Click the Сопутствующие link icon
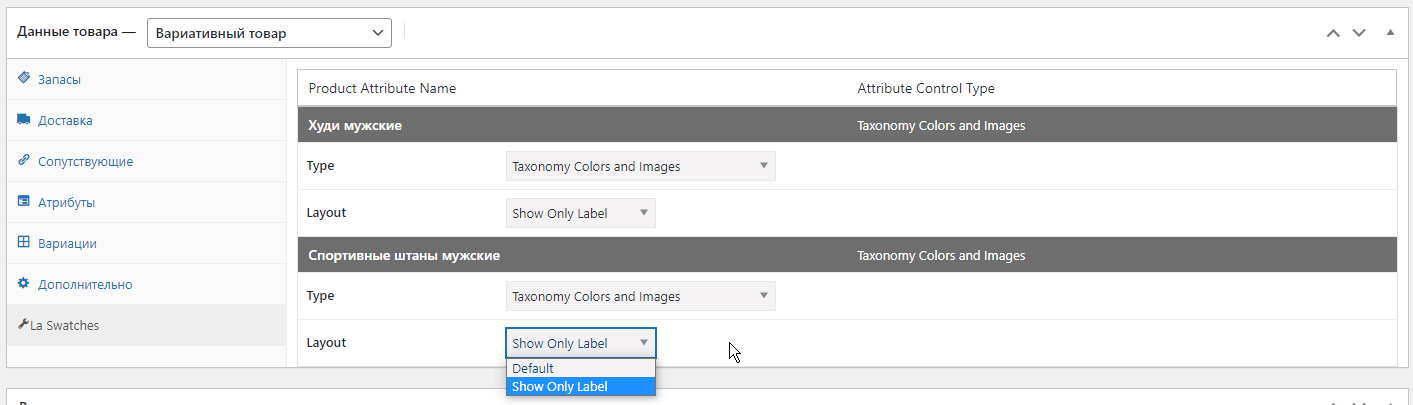This screenshot has height=405, width=1413. 24,160
